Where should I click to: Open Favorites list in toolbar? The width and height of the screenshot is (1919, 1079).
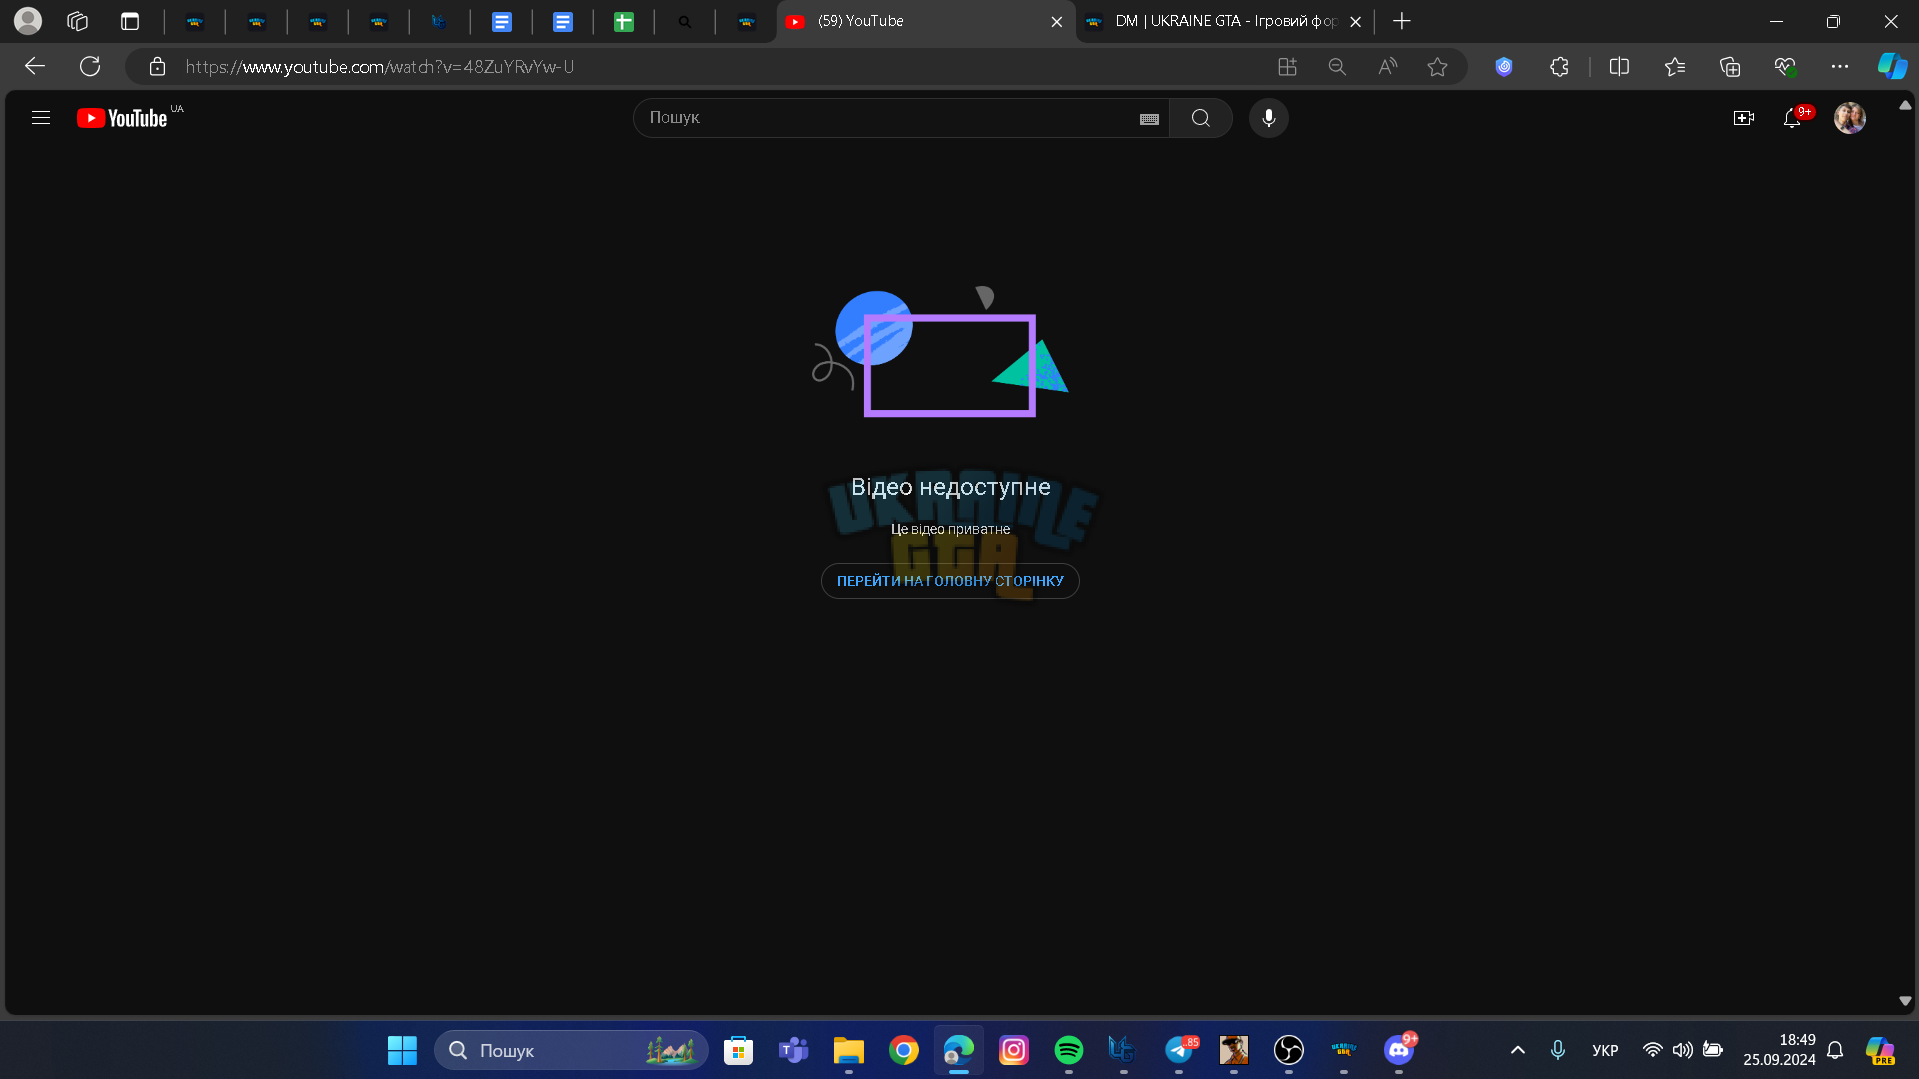1675,67
